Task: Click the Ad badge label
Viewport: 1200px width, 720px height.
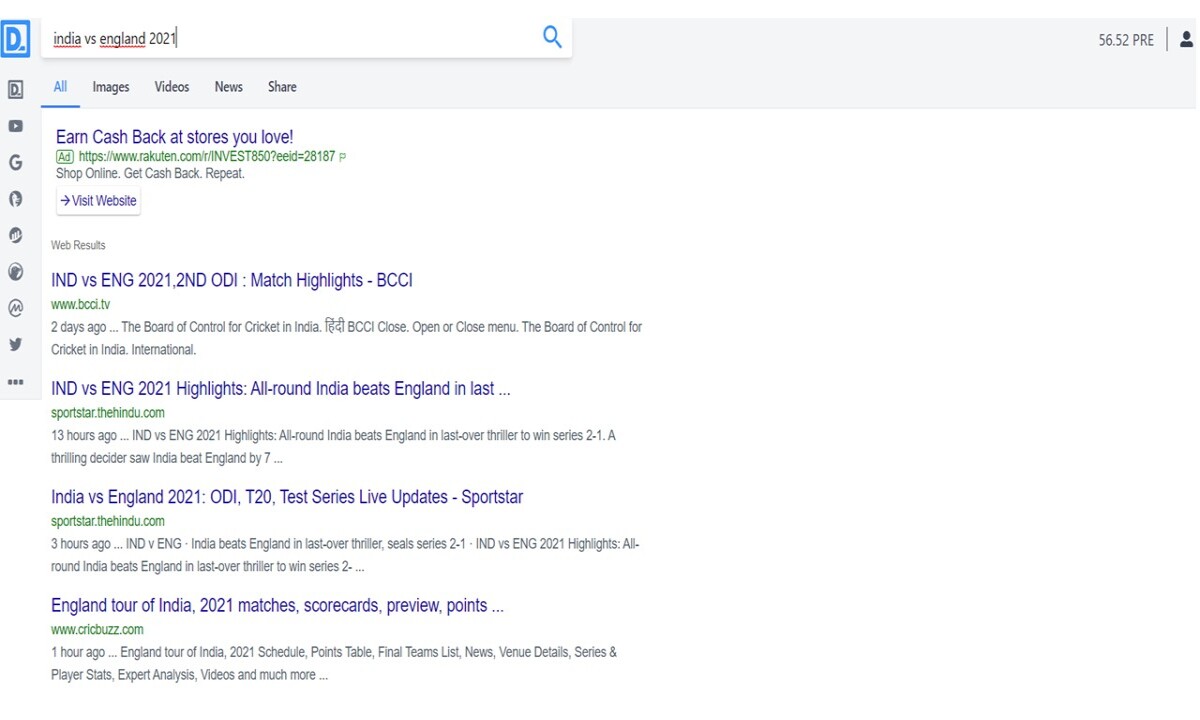Action: 65,157
